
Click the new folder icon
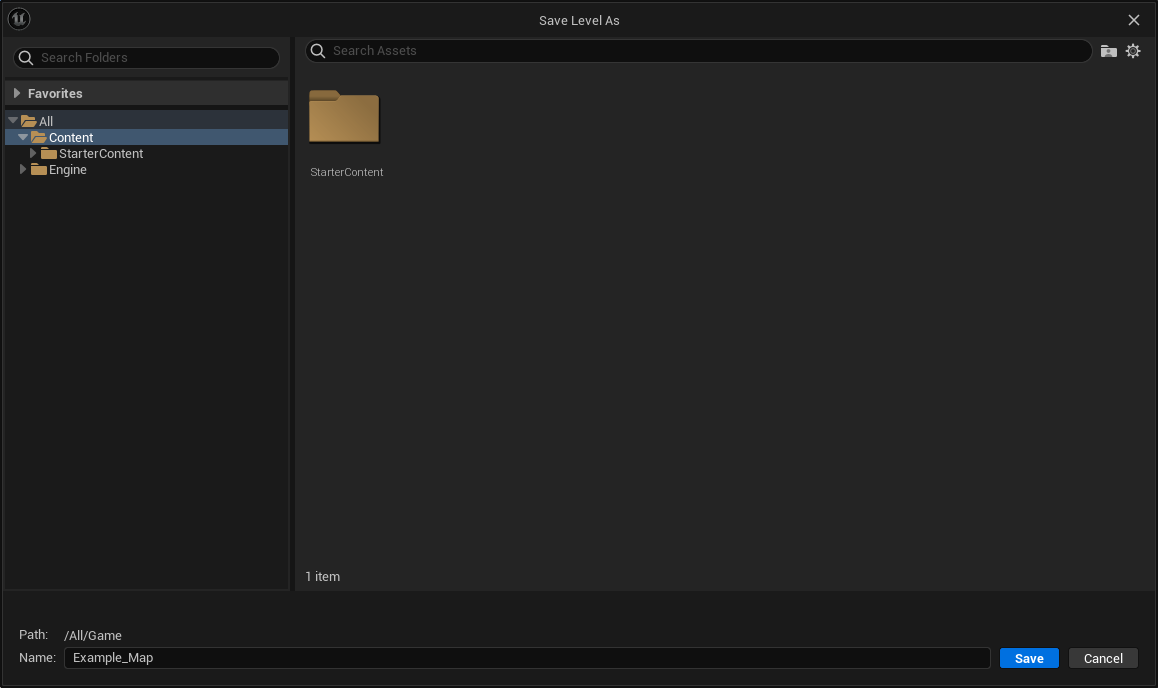pos(1108,51)
